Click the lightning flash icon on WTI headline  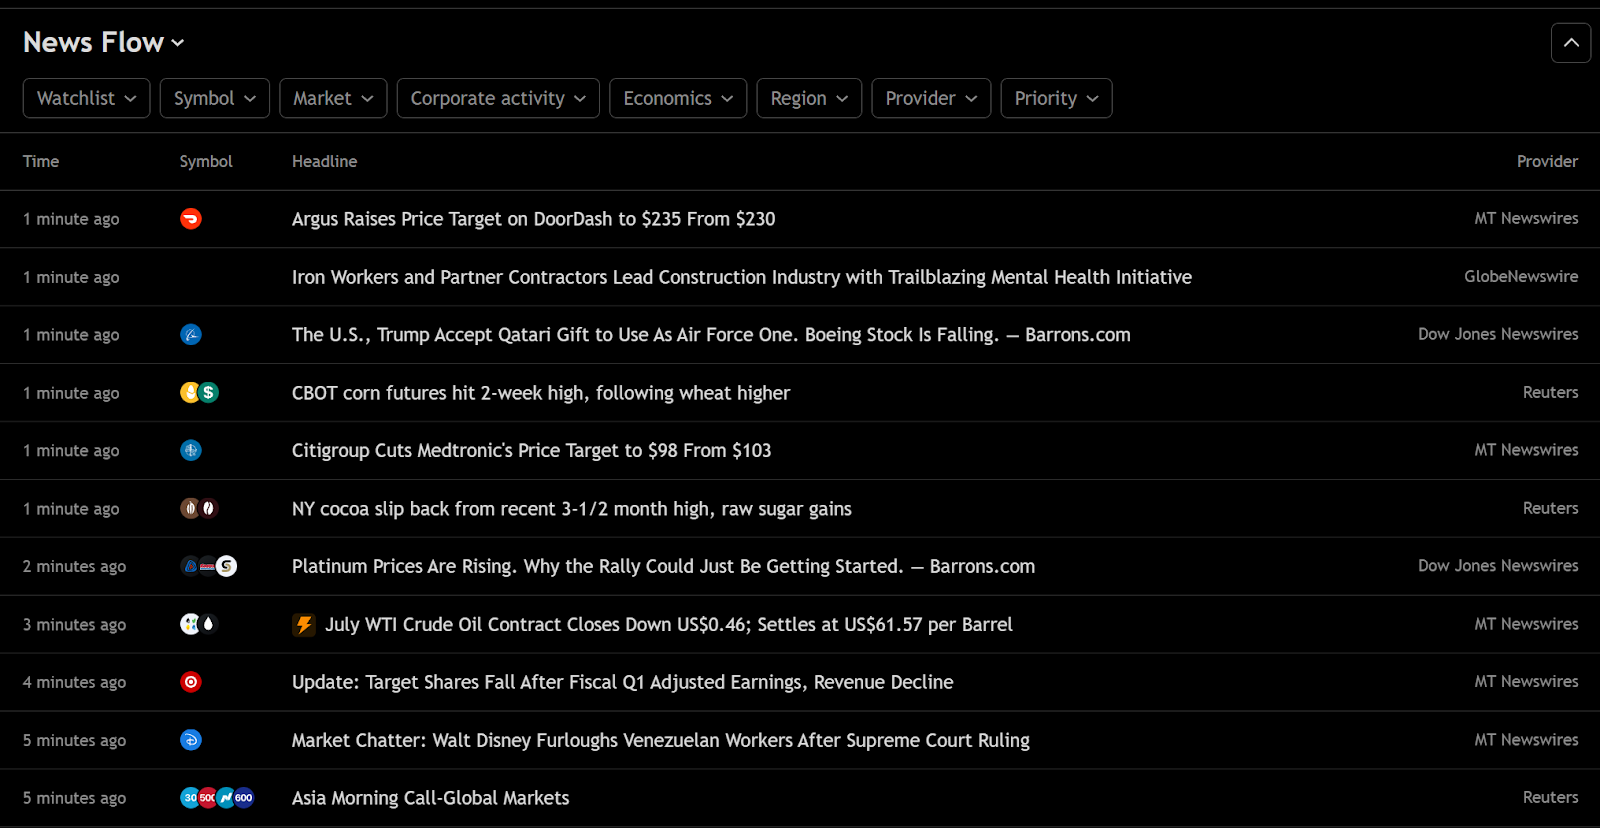(x=304, y=625)
